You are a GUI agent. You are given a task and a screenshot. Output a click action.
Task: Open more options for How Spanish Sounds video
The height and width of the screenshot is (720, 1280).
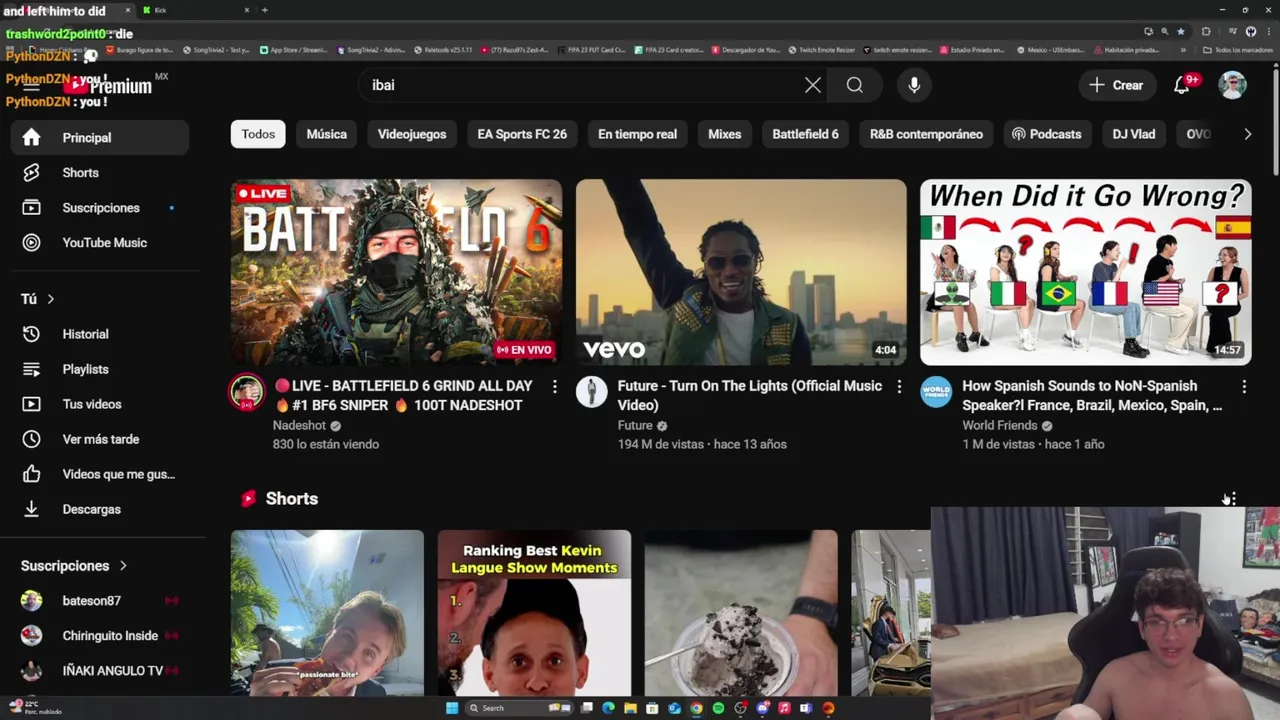point(1244,386)
